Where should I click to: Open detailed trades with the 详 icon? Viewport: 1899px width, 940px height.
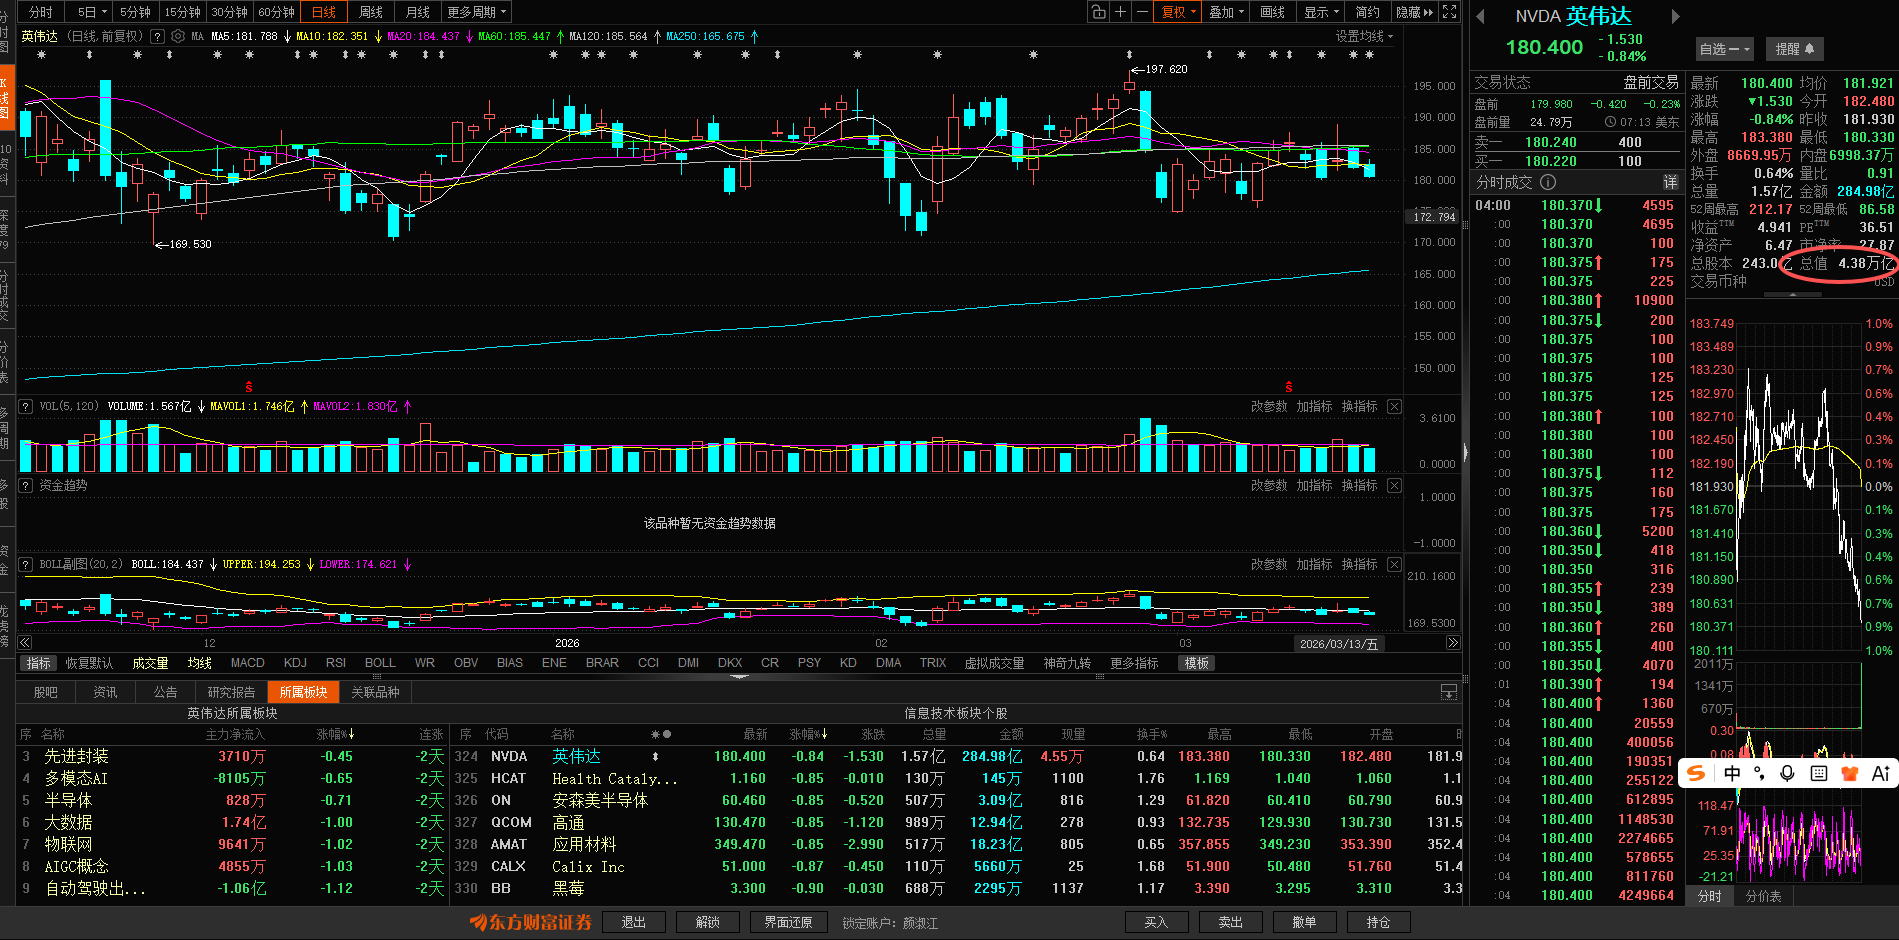[1670, 182]
